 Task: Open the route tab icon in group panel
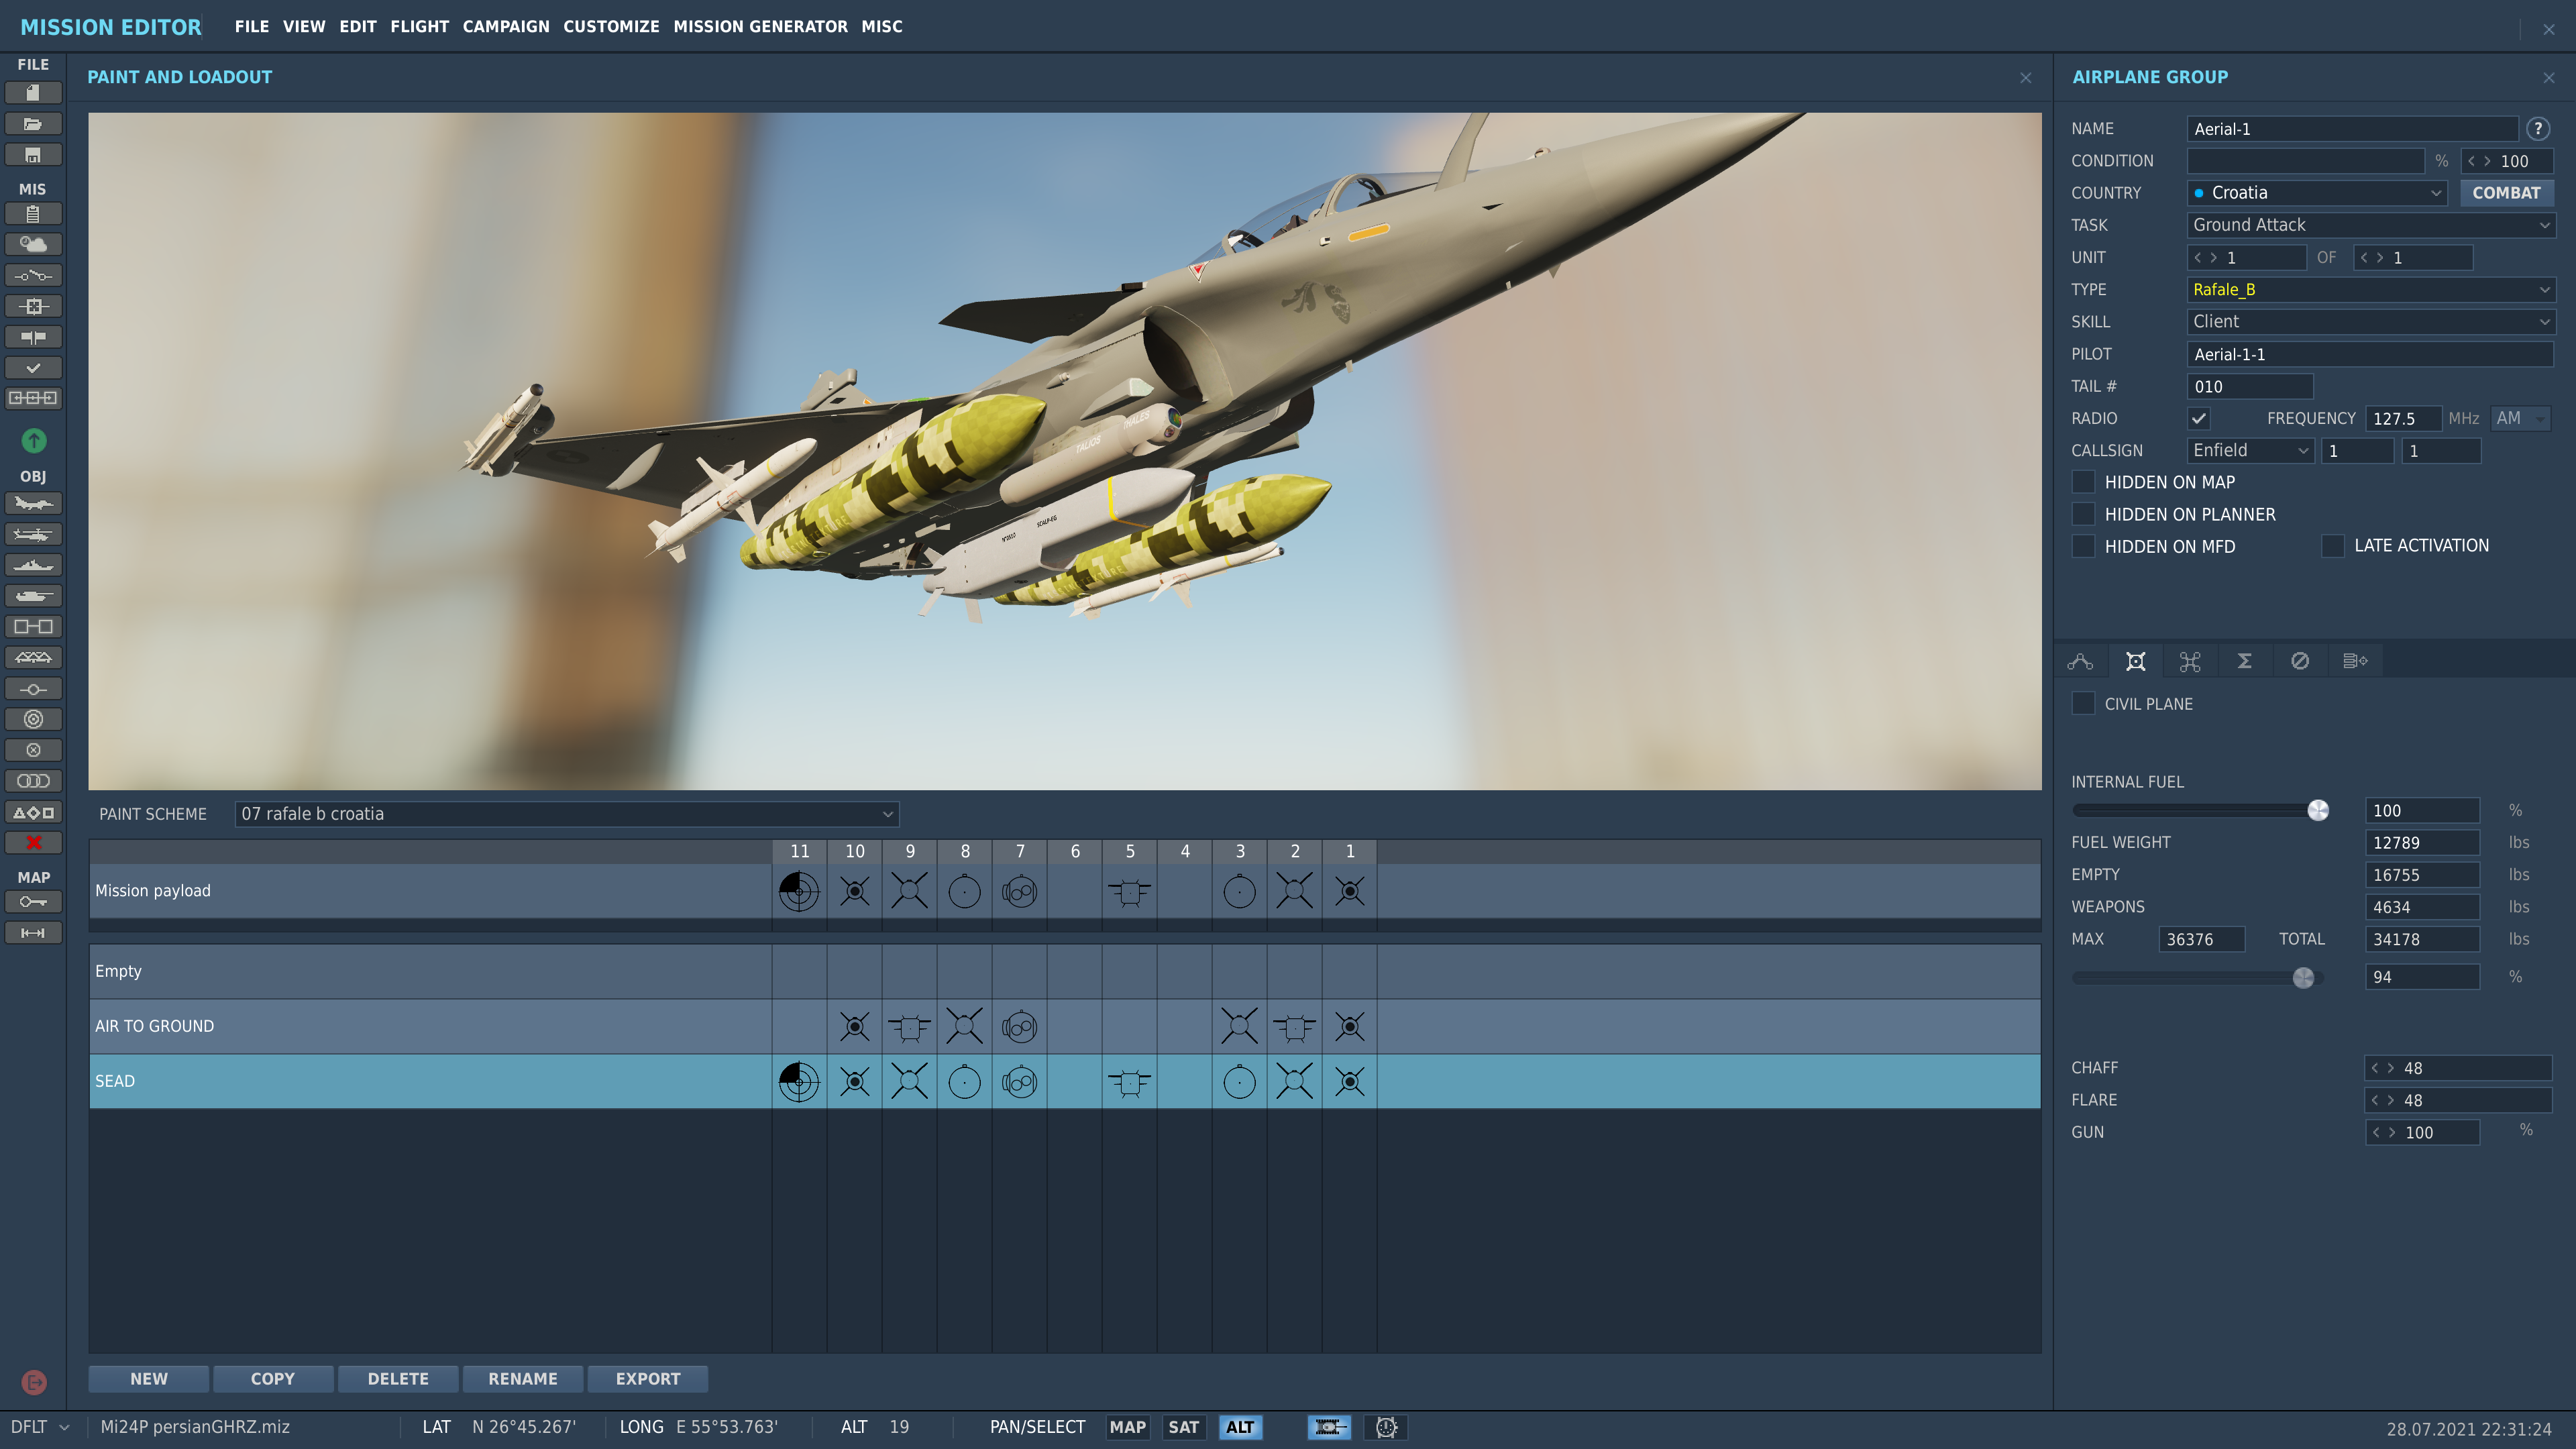coord(2080,661)
